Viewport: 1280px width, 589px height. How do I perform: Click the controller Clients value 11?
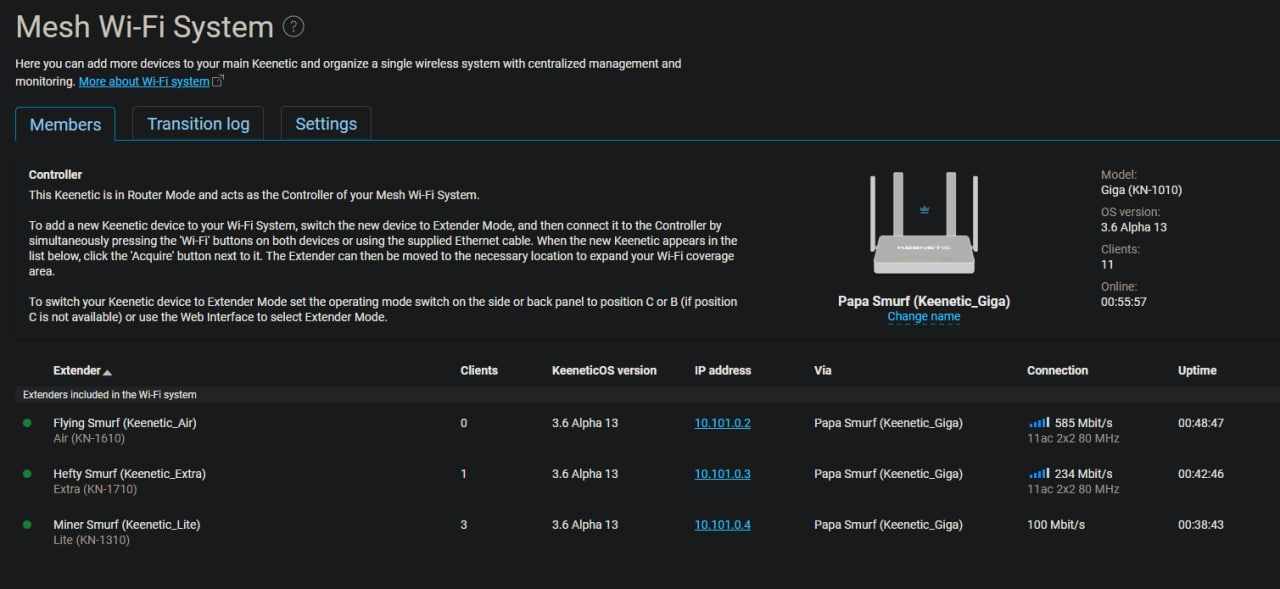tap(1107, 265)
